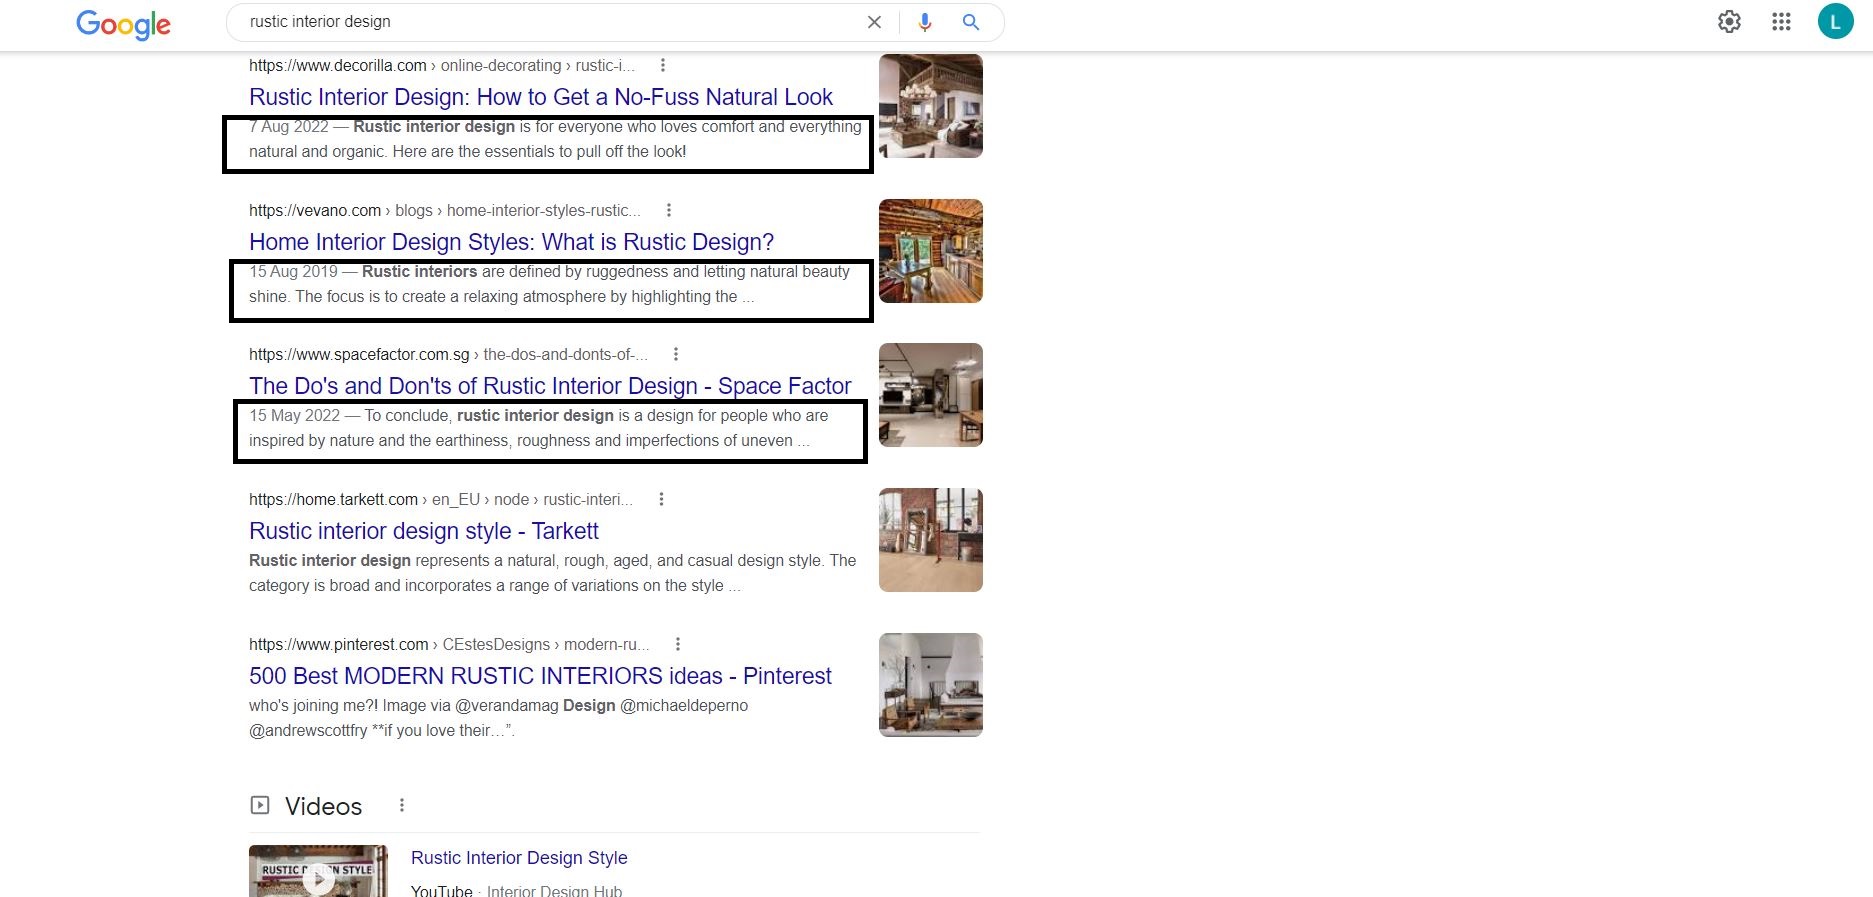Click the https://home.tarkett.com URL breadcrumb
The width and height of the screenshot is (1873, 897).
[441, 499]
